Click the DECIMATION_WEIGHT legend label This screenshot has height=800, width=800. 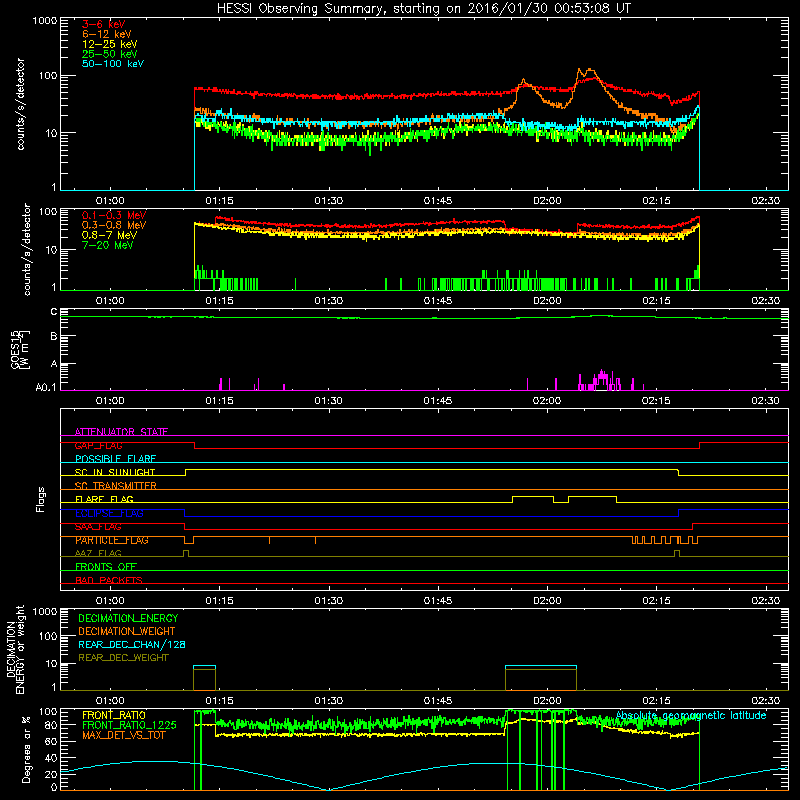coord(127,631)
